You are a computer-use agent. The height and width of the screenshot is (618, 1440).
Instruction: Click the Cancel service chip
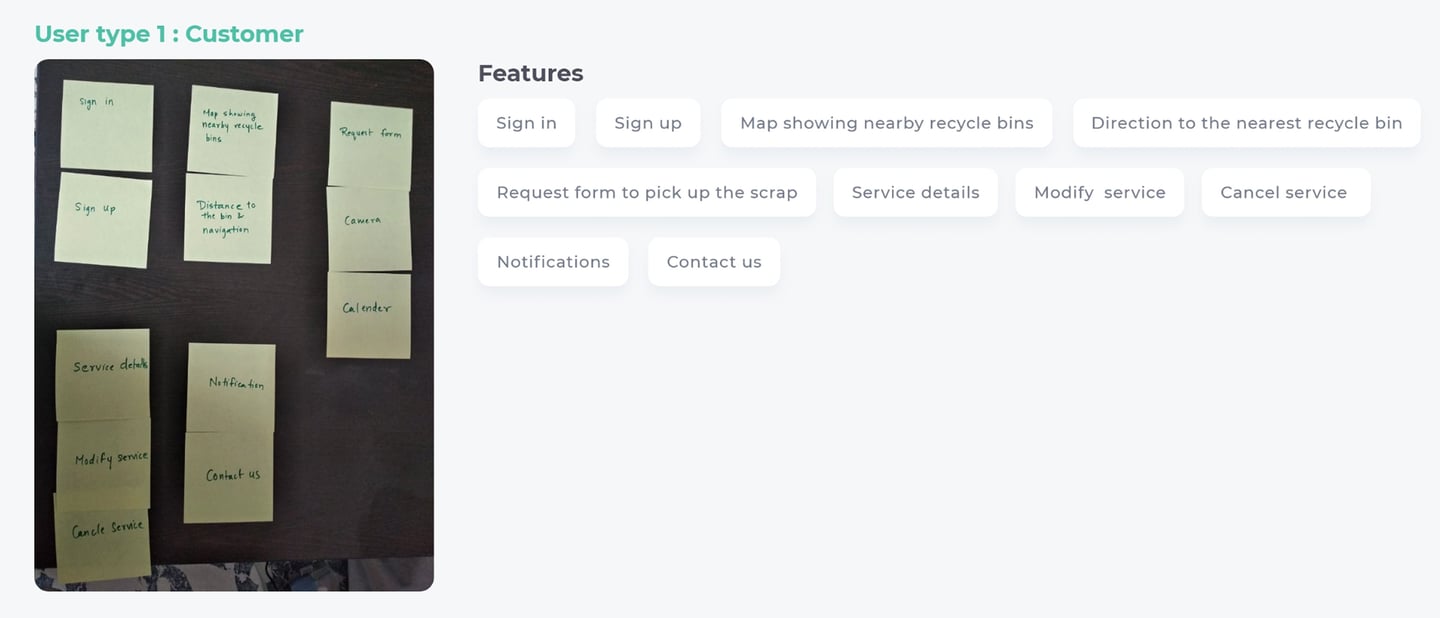(x=1285, y=192)
